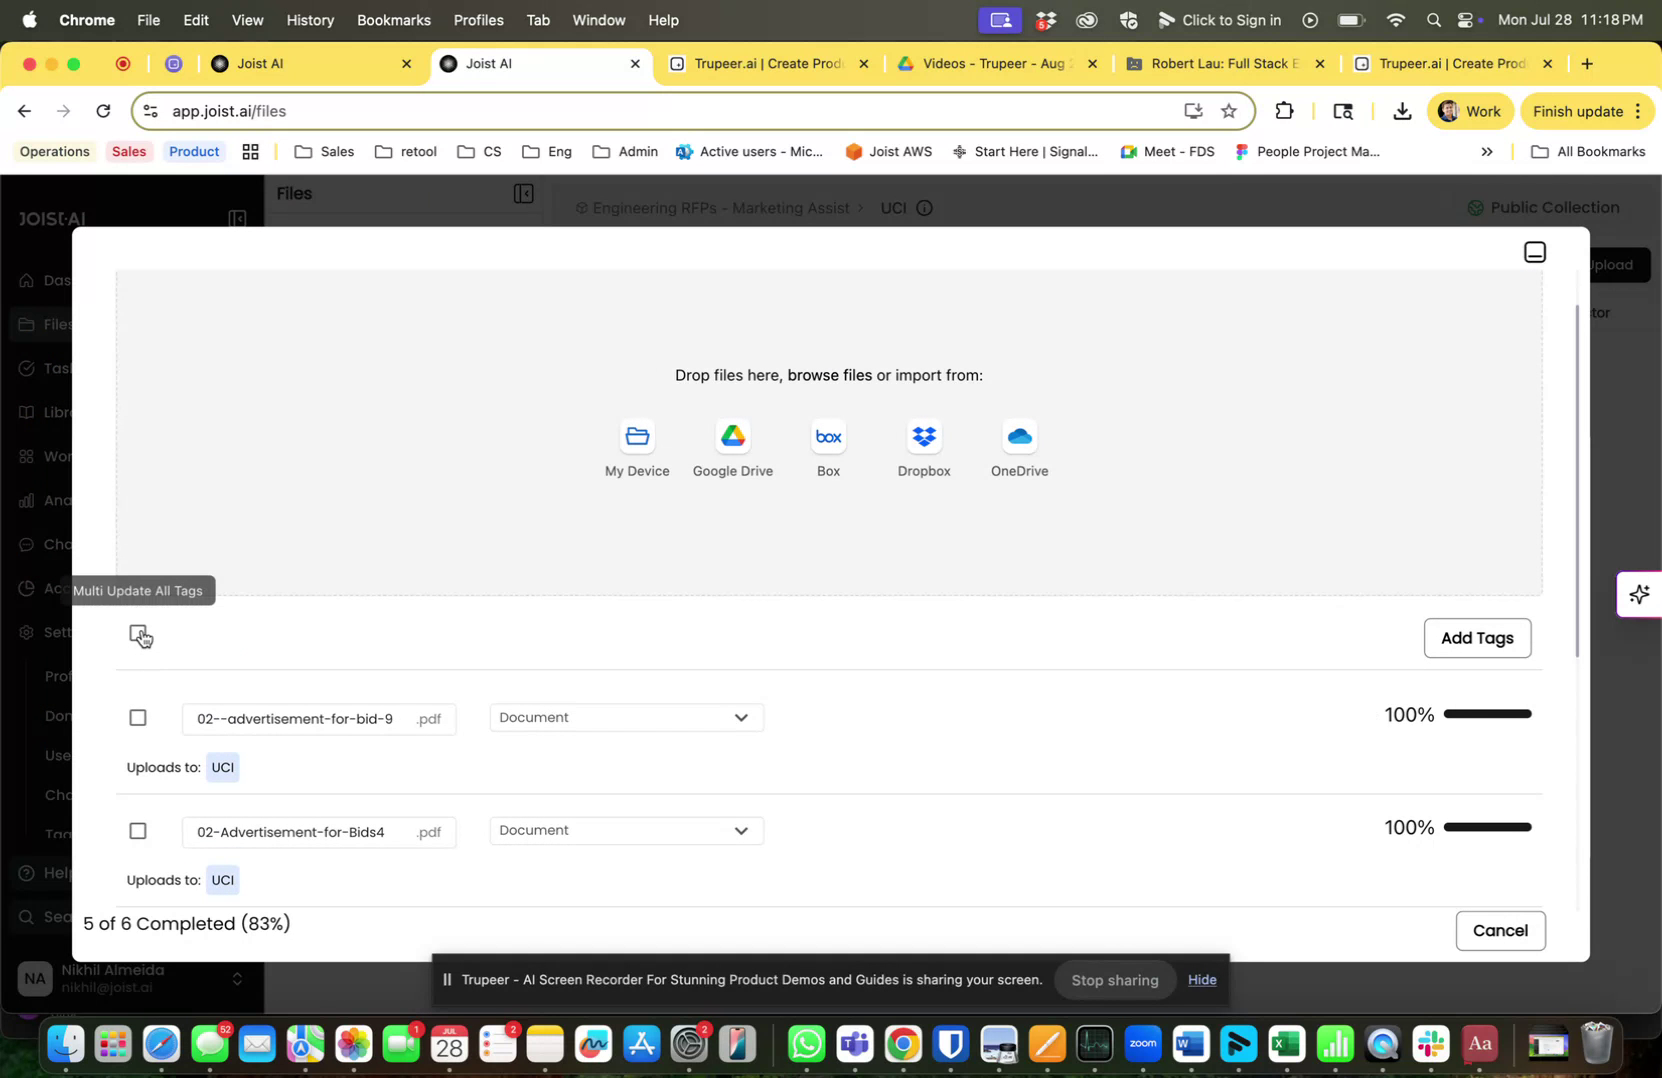This screenshot has height=1078, width=1662.
Task: Minimize the upload dialog
Action: point(1534,251)
